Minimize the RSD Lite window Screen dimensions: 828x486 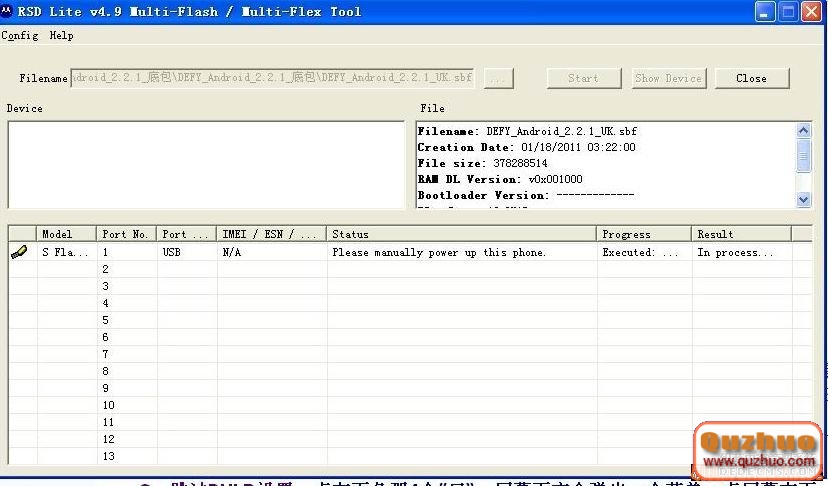click(x=765, y=12)
